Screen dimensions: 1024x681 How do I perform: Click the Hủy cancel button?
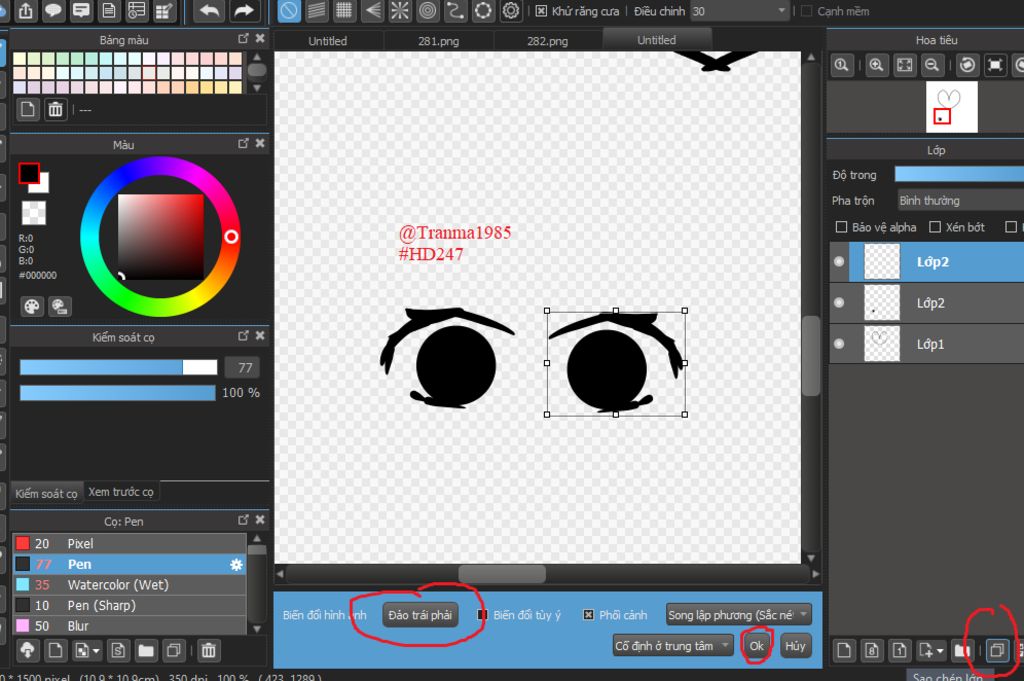coord(795,646)
